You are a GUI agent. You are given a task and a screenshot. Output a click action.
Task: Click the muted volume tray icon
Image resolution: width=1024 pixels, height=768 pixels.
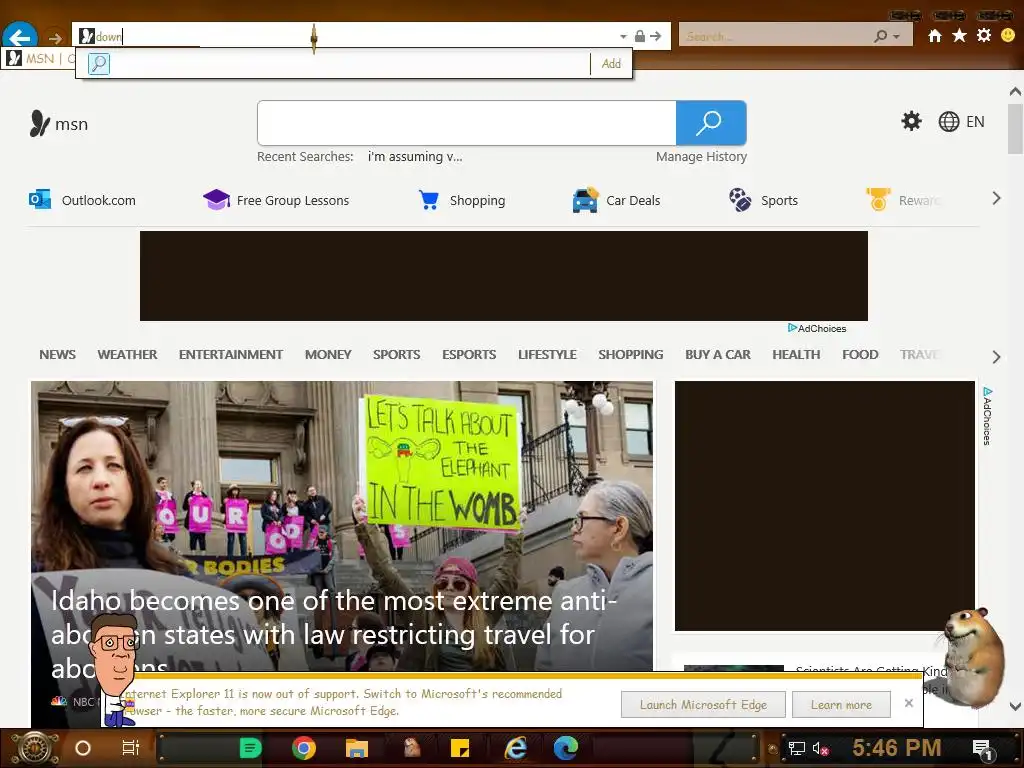point(820,748)
